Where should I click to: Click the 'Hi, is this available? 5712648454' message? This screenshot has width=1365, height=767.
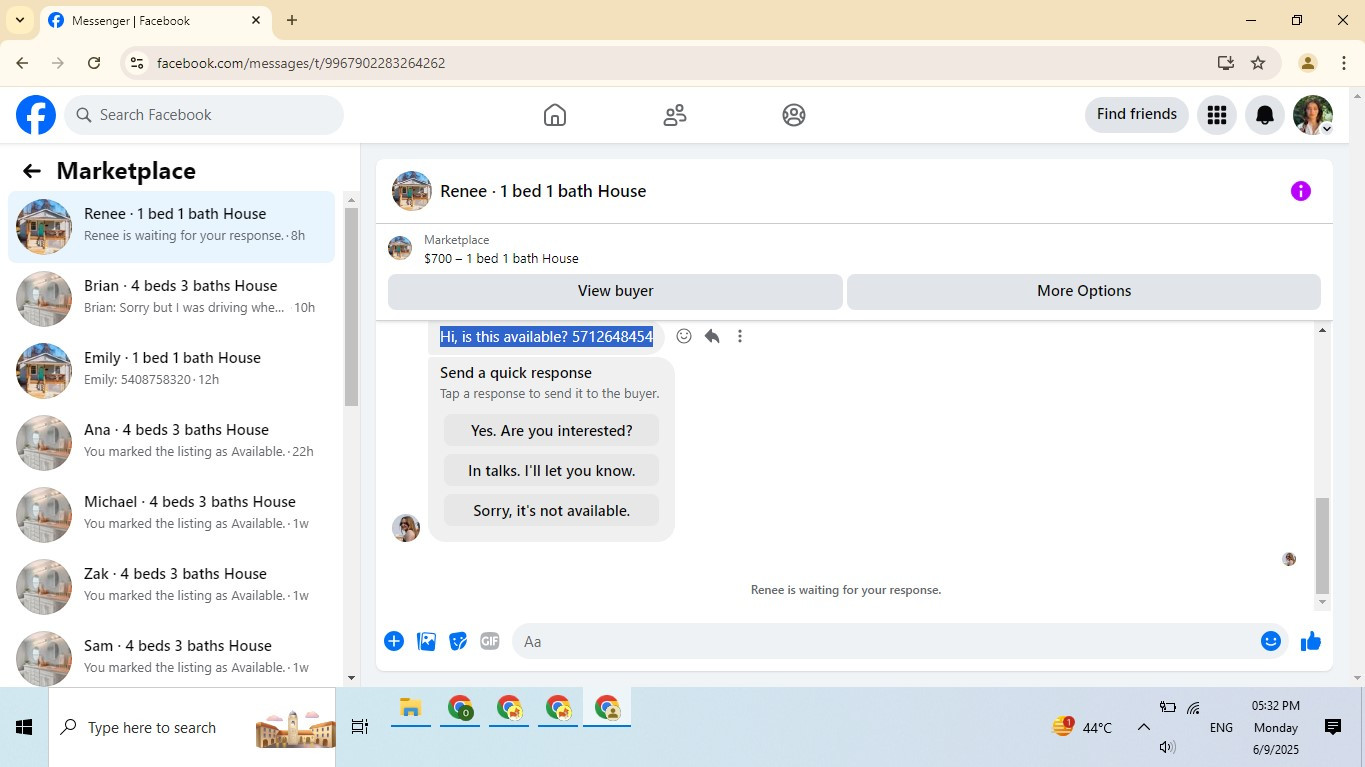tap(546, 337)
